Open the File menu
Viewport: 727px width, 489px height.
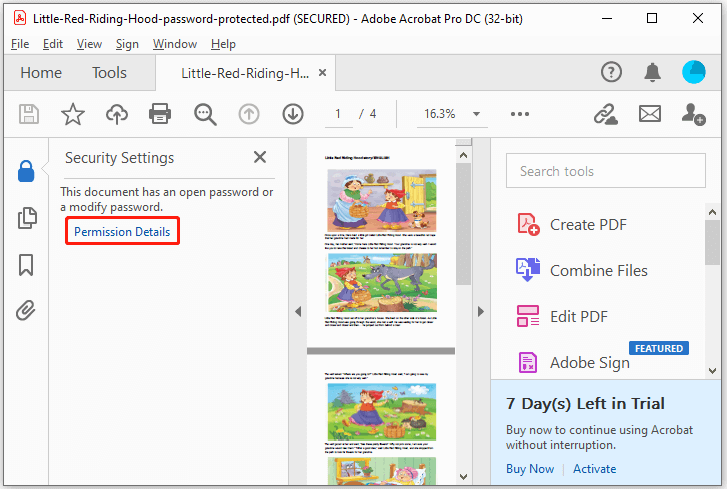pyautogui.click(x=20, y=44)
